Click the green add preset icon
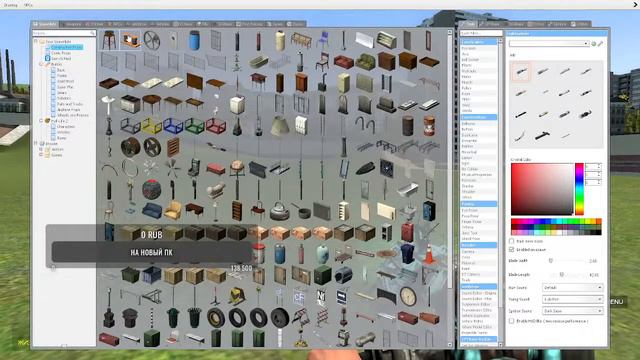 tap(594, 44)
